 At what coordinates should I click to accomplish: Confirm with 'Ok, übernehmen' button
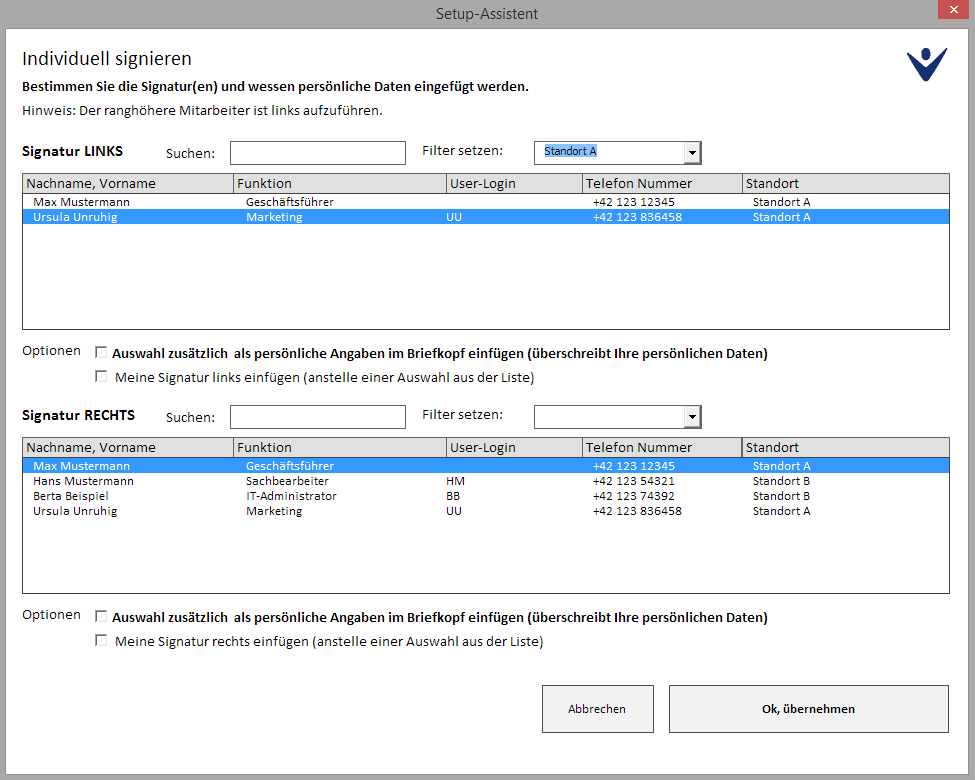(x=808, y=709)
